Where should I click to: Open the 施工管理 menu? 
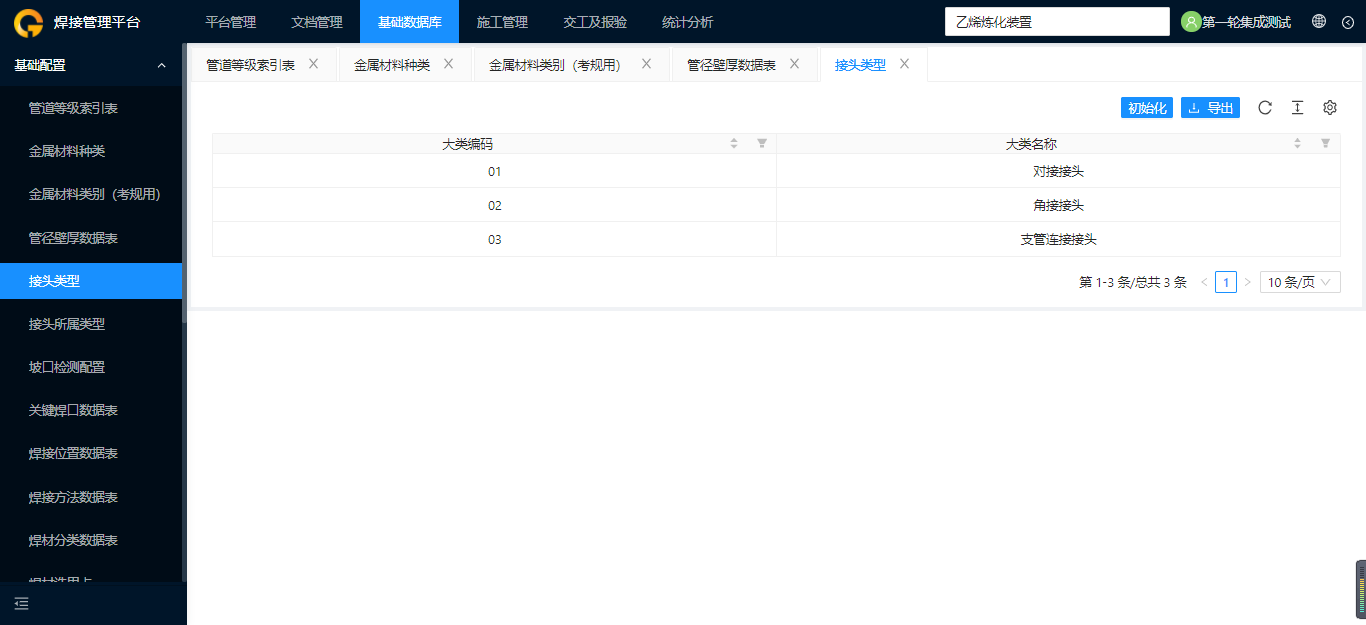tap(502, 22)
